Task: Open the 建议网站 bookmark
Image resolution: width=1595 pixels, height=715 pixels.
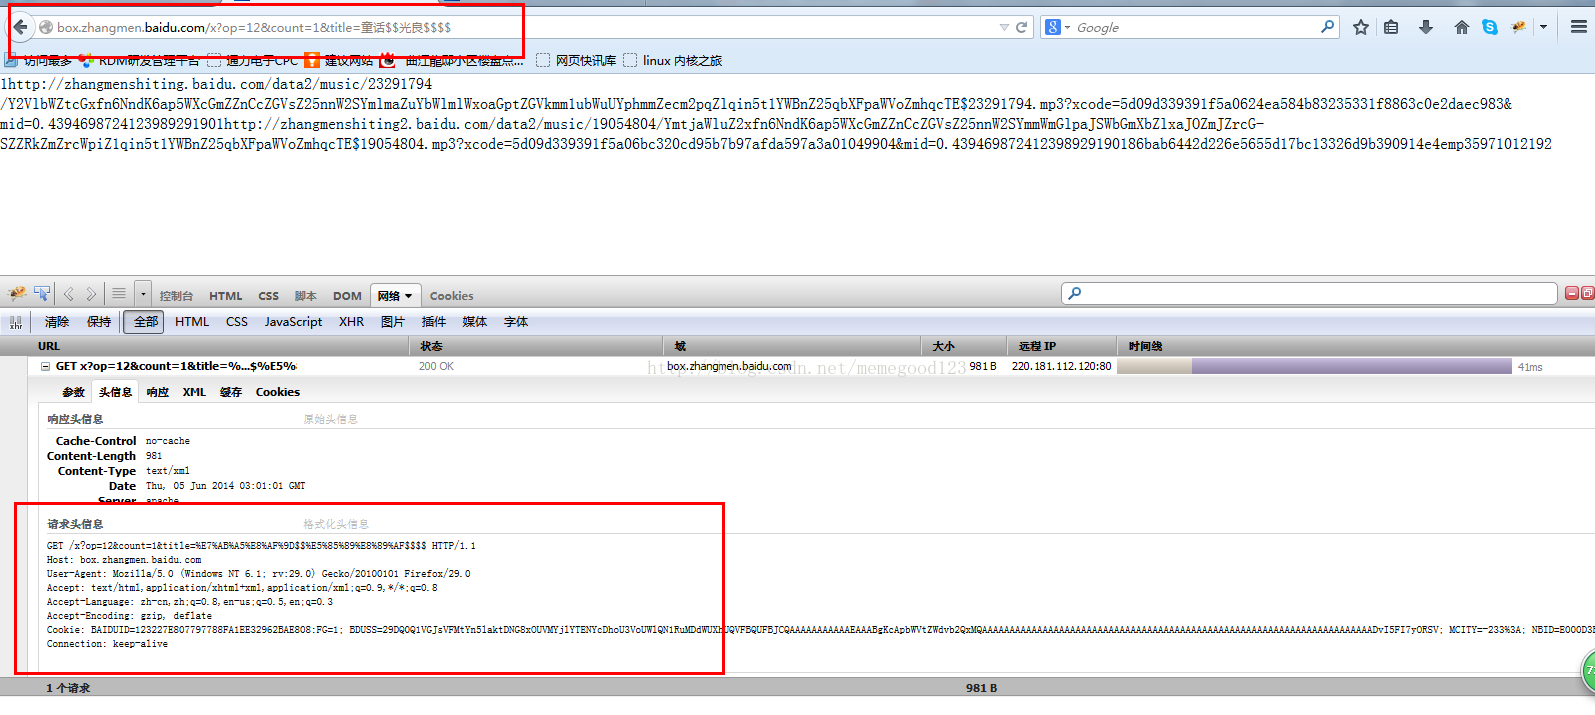Action: pos(339,61)
